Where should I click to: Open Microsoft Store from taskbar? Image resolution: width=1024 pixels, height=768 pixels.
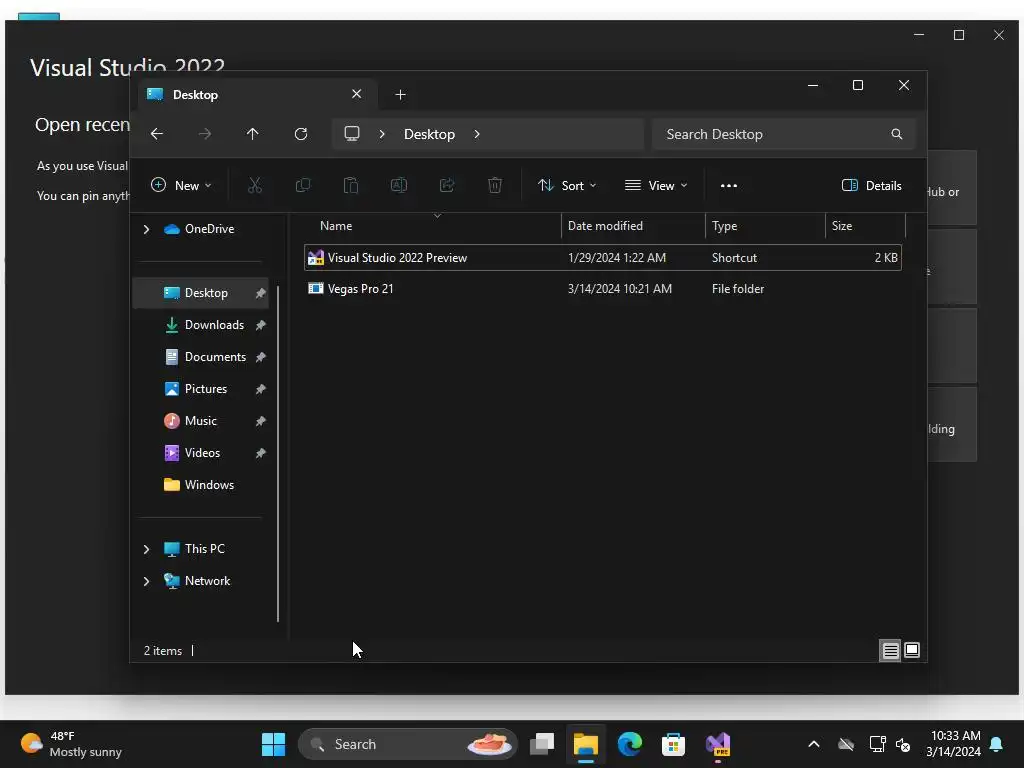click(673, 744)
